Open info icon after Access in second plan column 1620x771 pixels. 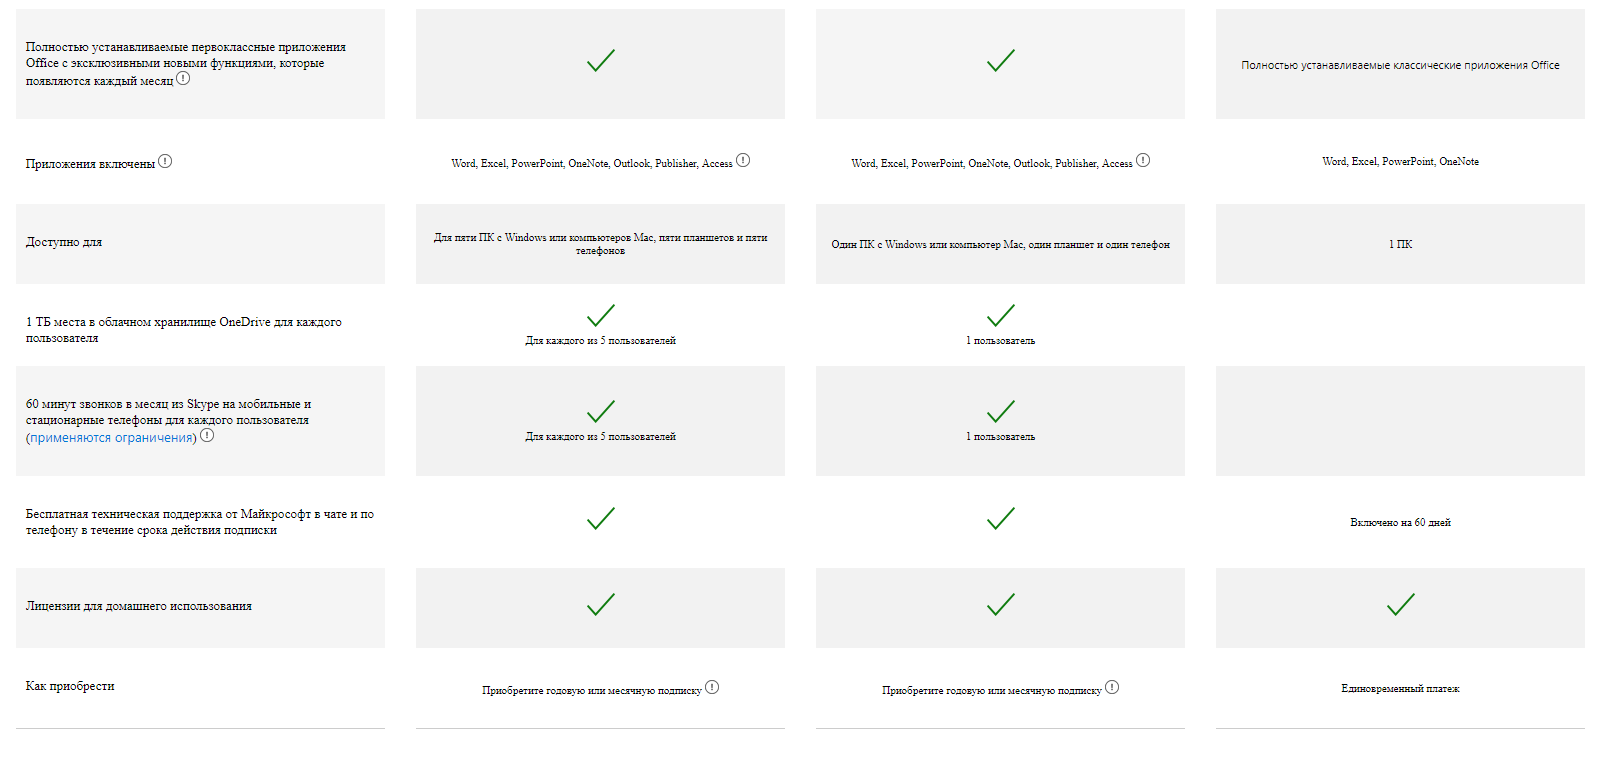point(1143,160)
